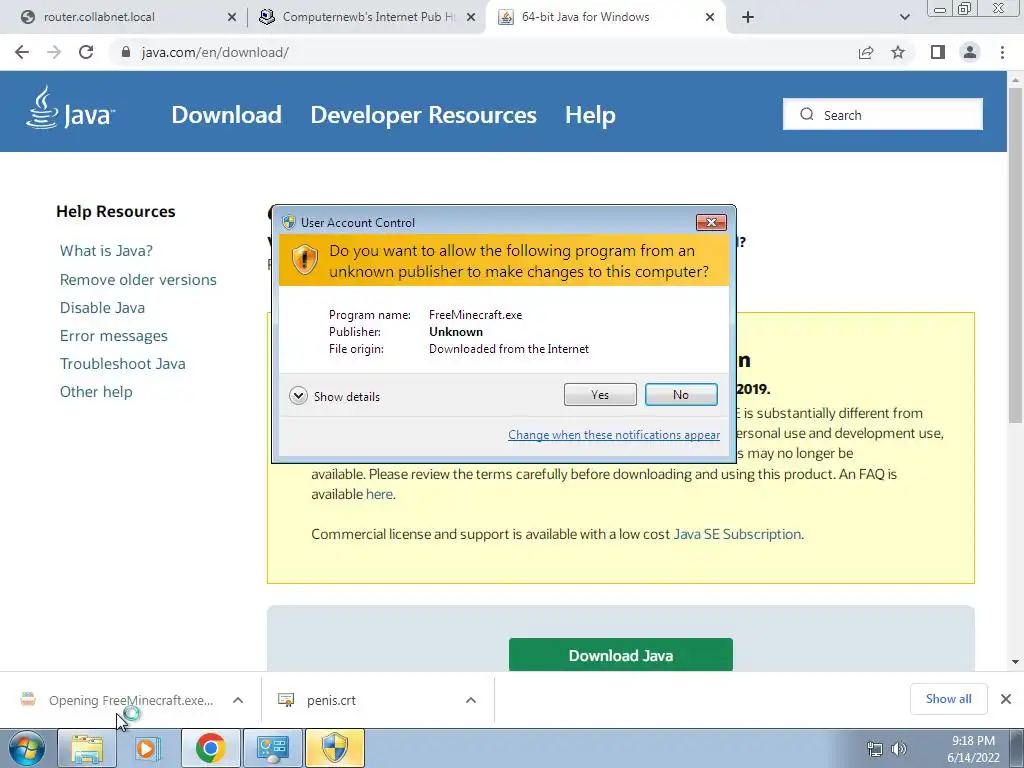Click the Java site Search field
Viewport: 1024px width, 768px height.
point(882,114)
